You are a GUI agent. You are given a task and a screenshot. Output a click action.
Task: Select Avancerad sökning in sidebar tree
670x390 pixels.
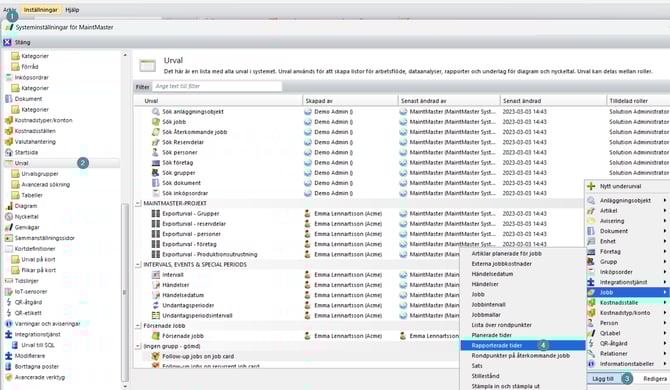[x=46, y=185]
